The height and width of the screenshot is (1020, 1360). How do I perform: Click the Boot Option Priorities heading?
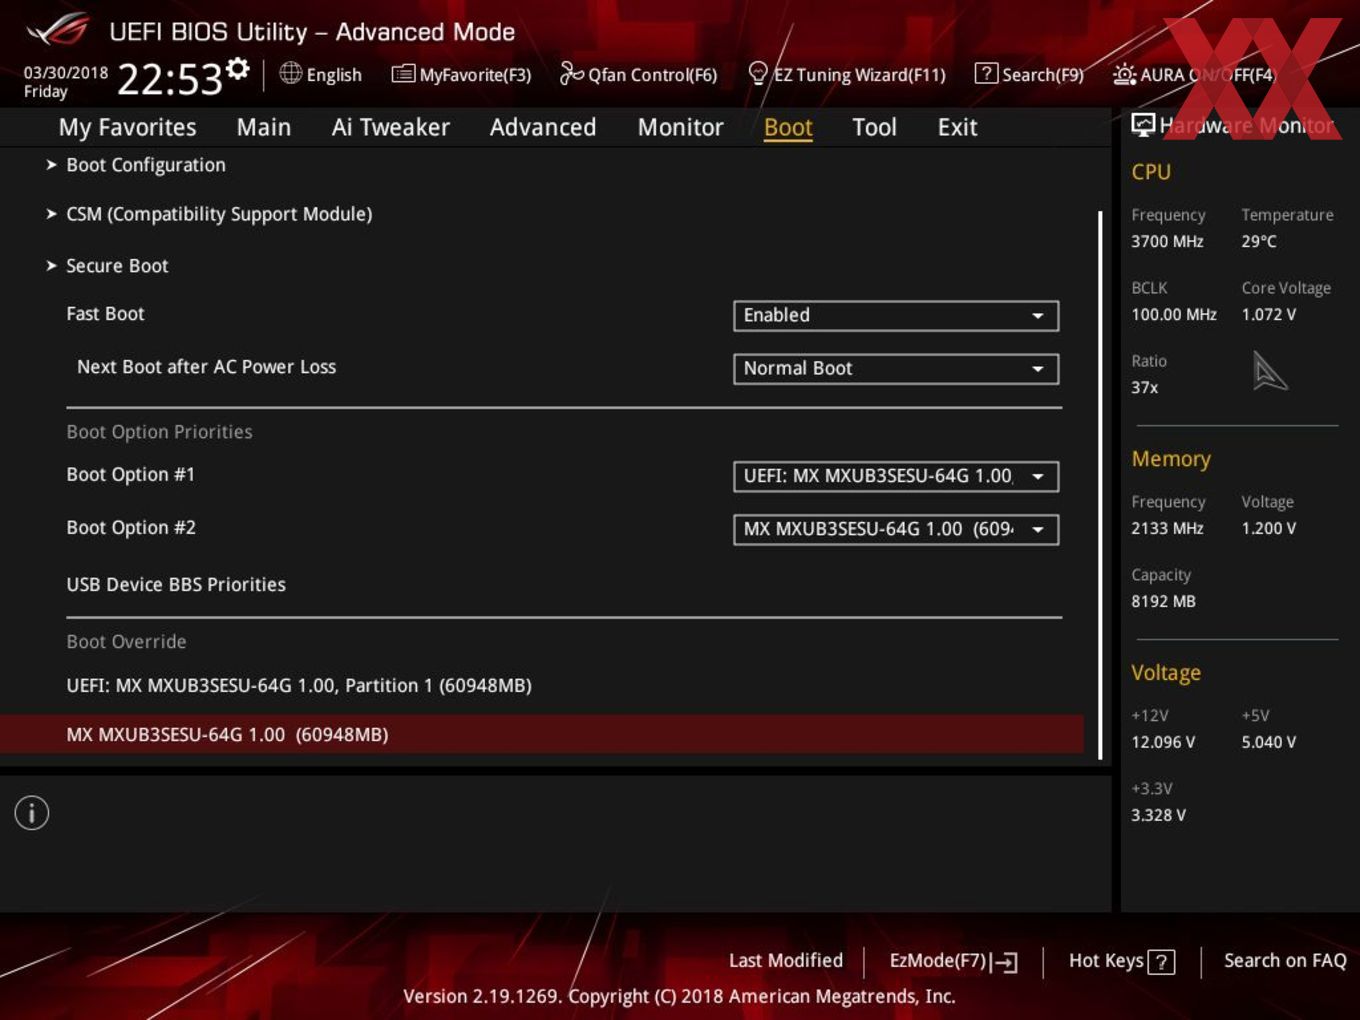159,432
